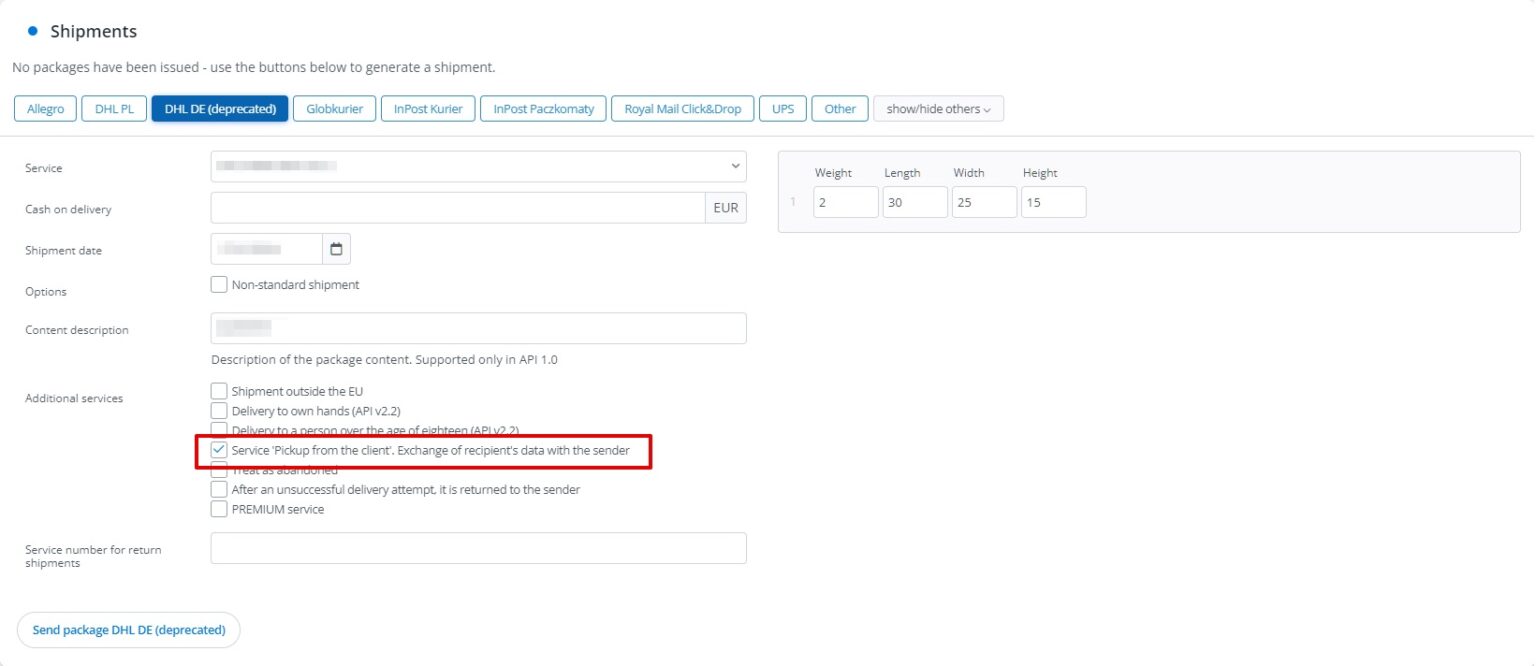Tick the Treat as abandoned checkbox
1536x666 pixels.
pyautogui.click(x=219, y=471)
